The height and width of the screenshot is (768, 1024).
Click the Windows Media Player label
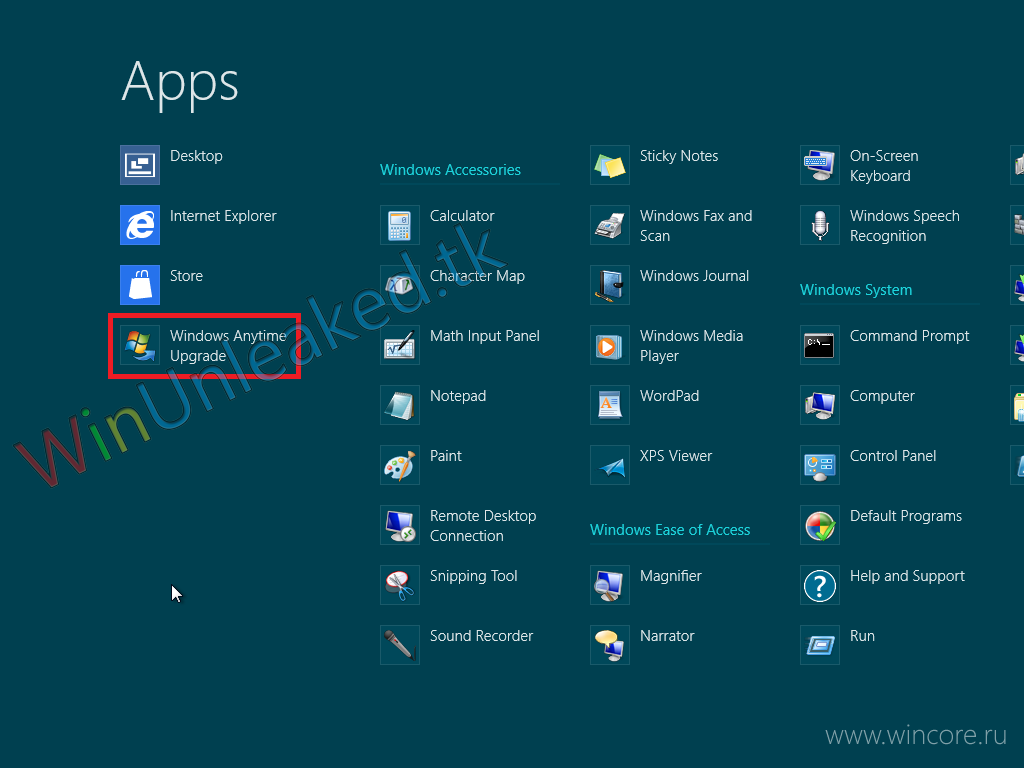(x=691, y=345)
